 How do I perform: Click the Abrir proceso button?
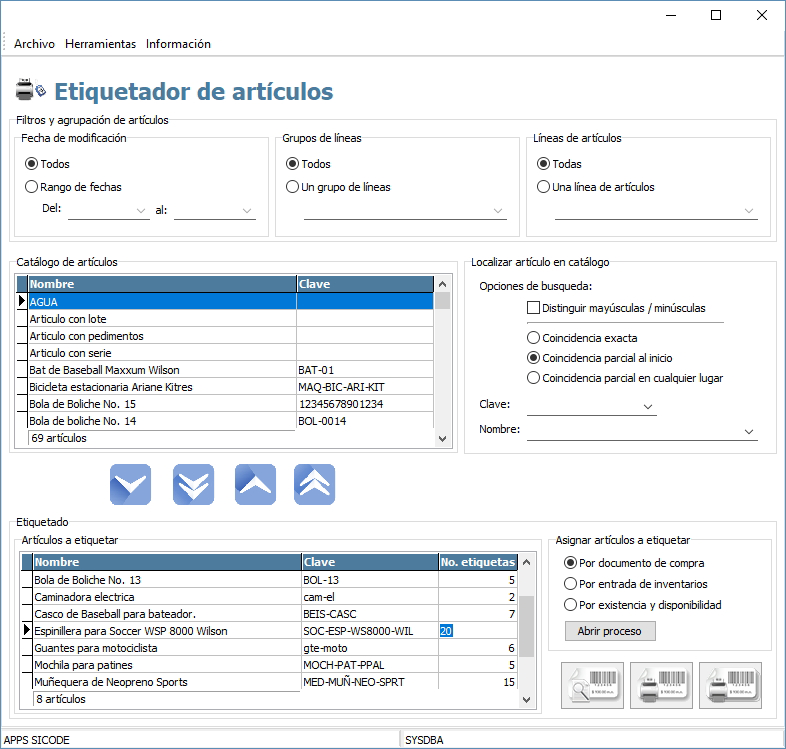coord(610,631)
